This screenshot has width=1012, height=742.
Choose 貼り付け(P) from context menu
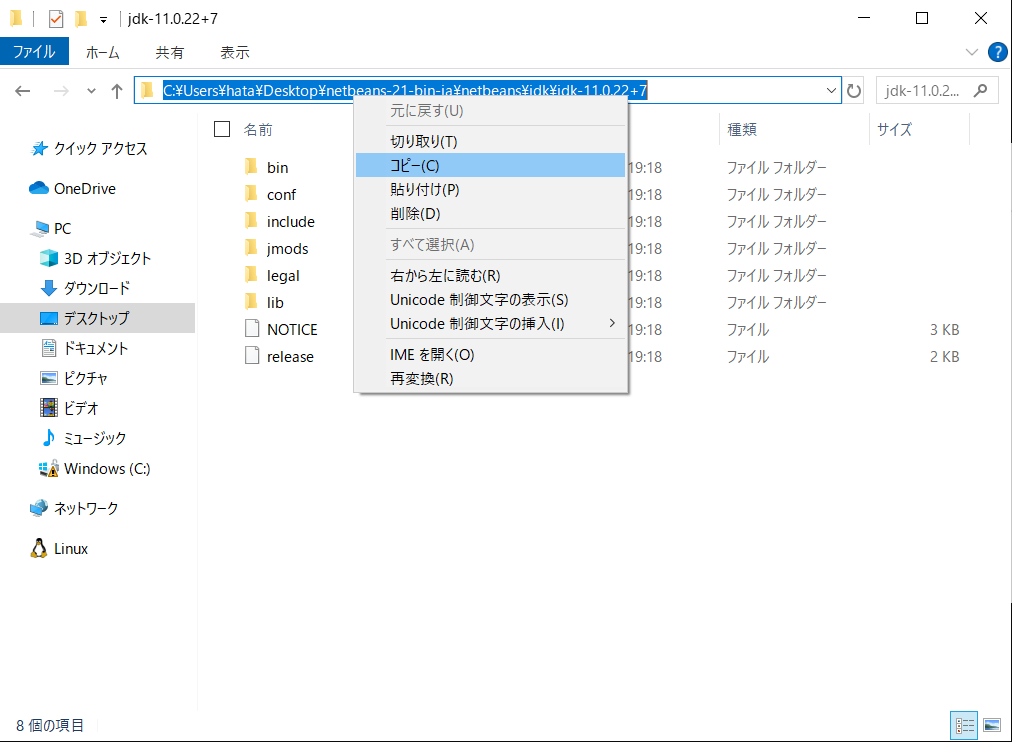click(x=491, y=190)
